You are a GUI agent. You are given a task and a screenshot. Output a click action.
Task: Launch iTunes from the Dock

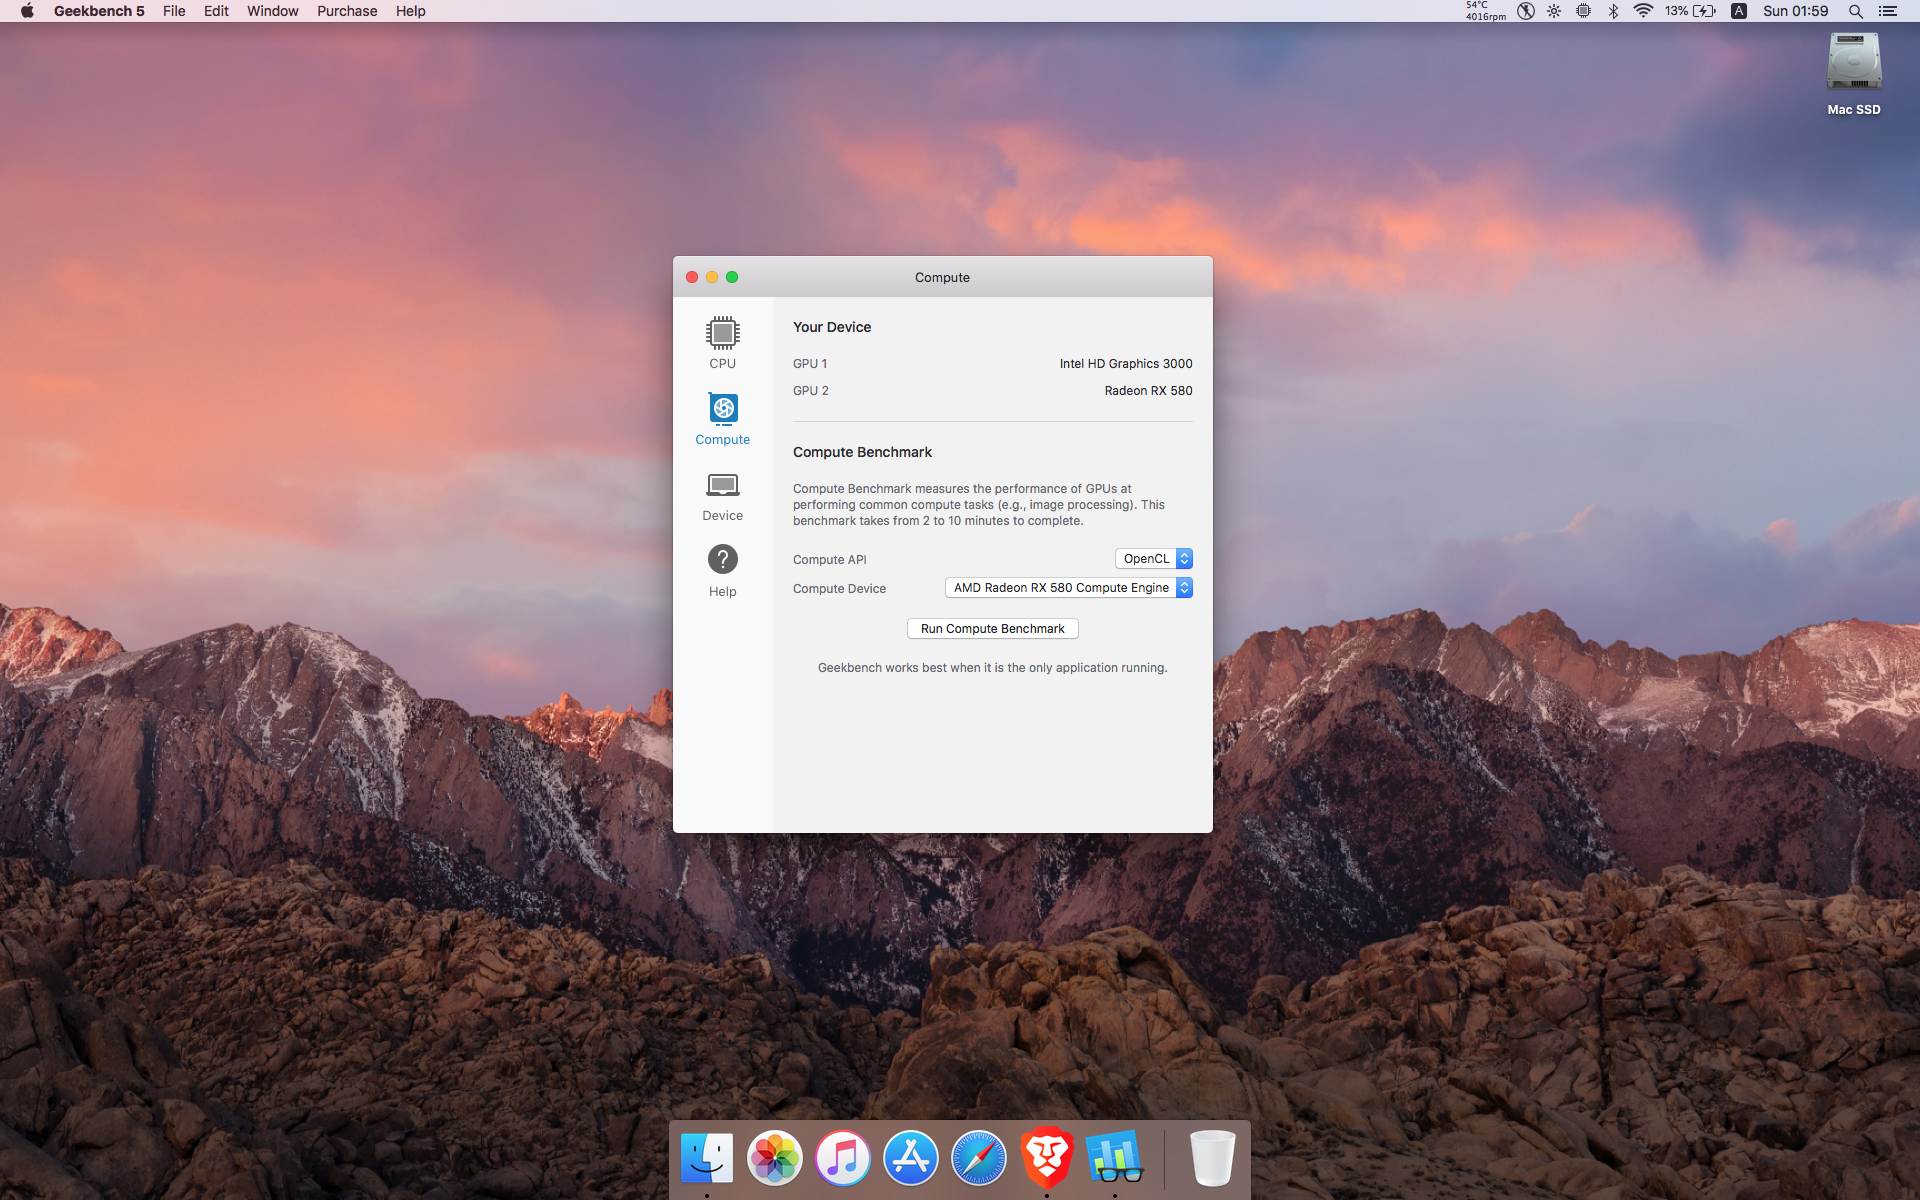click(x=843, y=1158)
